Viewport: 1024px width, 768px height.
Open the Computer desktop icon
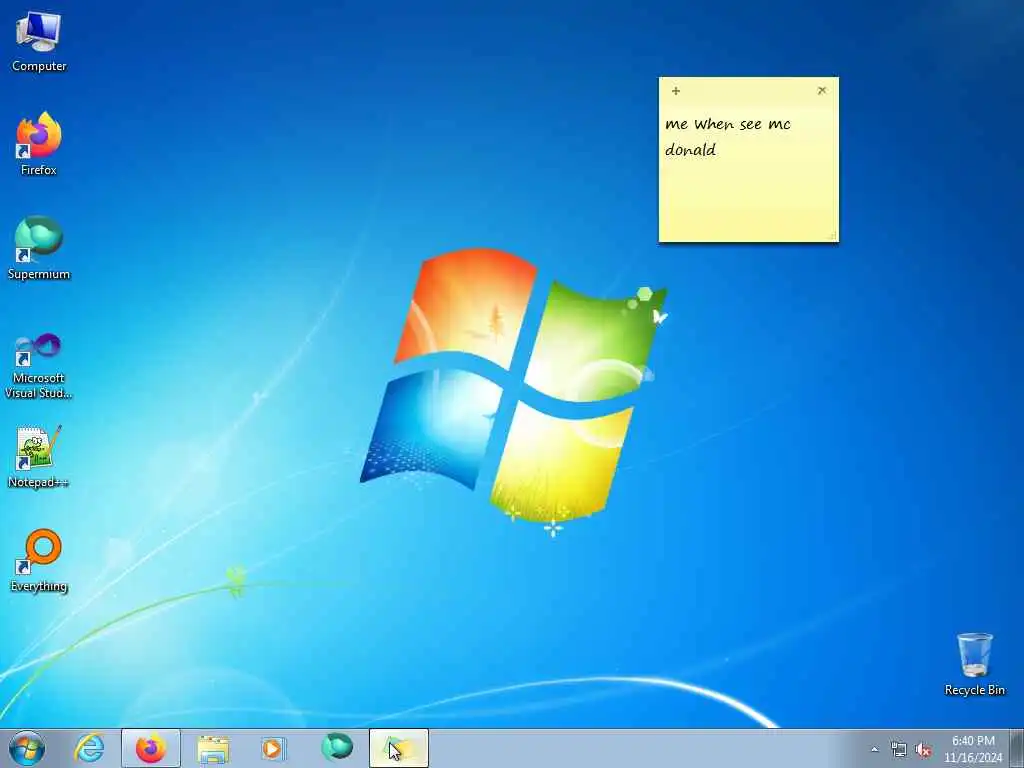(39, 42)
